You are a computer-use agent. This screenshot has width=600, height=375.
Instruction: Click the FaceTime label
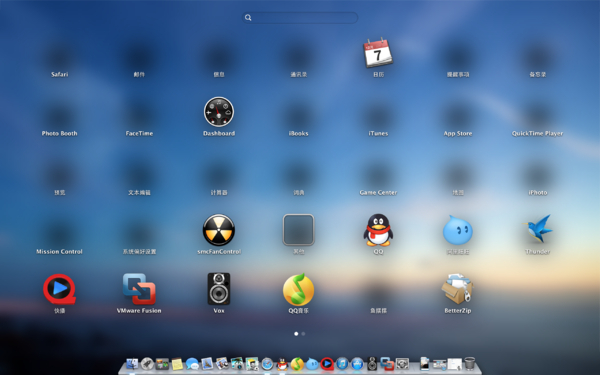click(139, 133)
